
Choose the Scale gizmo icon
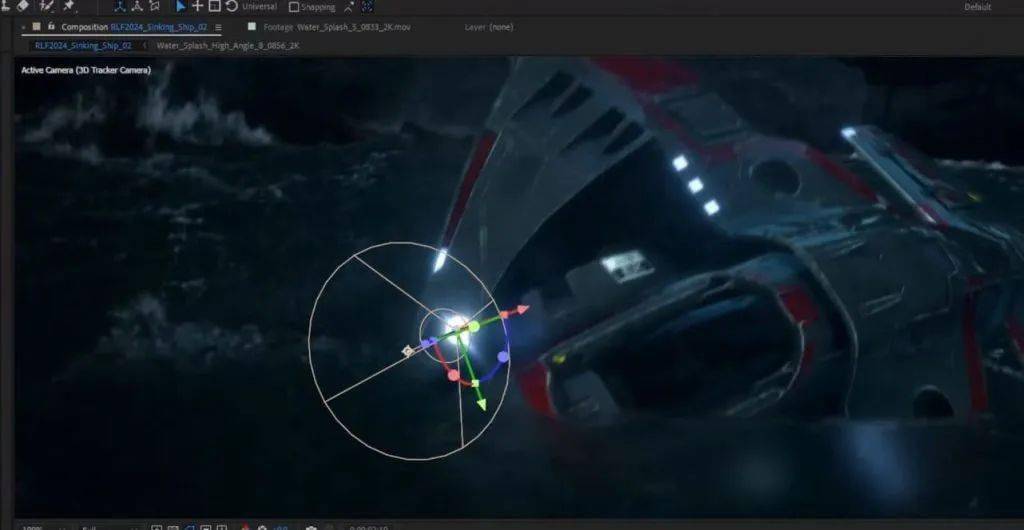(x=214, y=6)
